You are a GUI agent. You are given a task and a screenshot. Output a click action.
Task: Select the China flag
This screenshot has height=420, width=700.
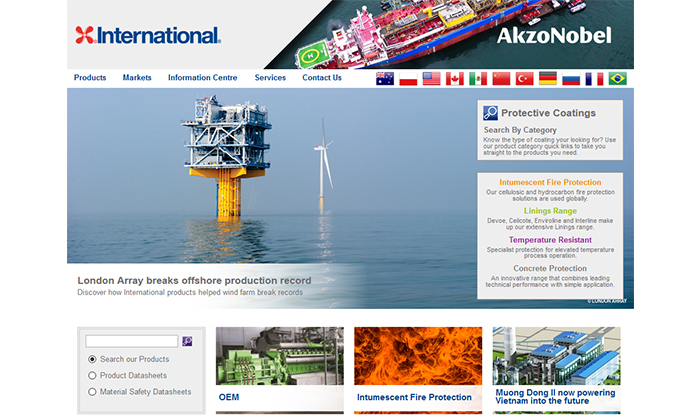(501, 79)
